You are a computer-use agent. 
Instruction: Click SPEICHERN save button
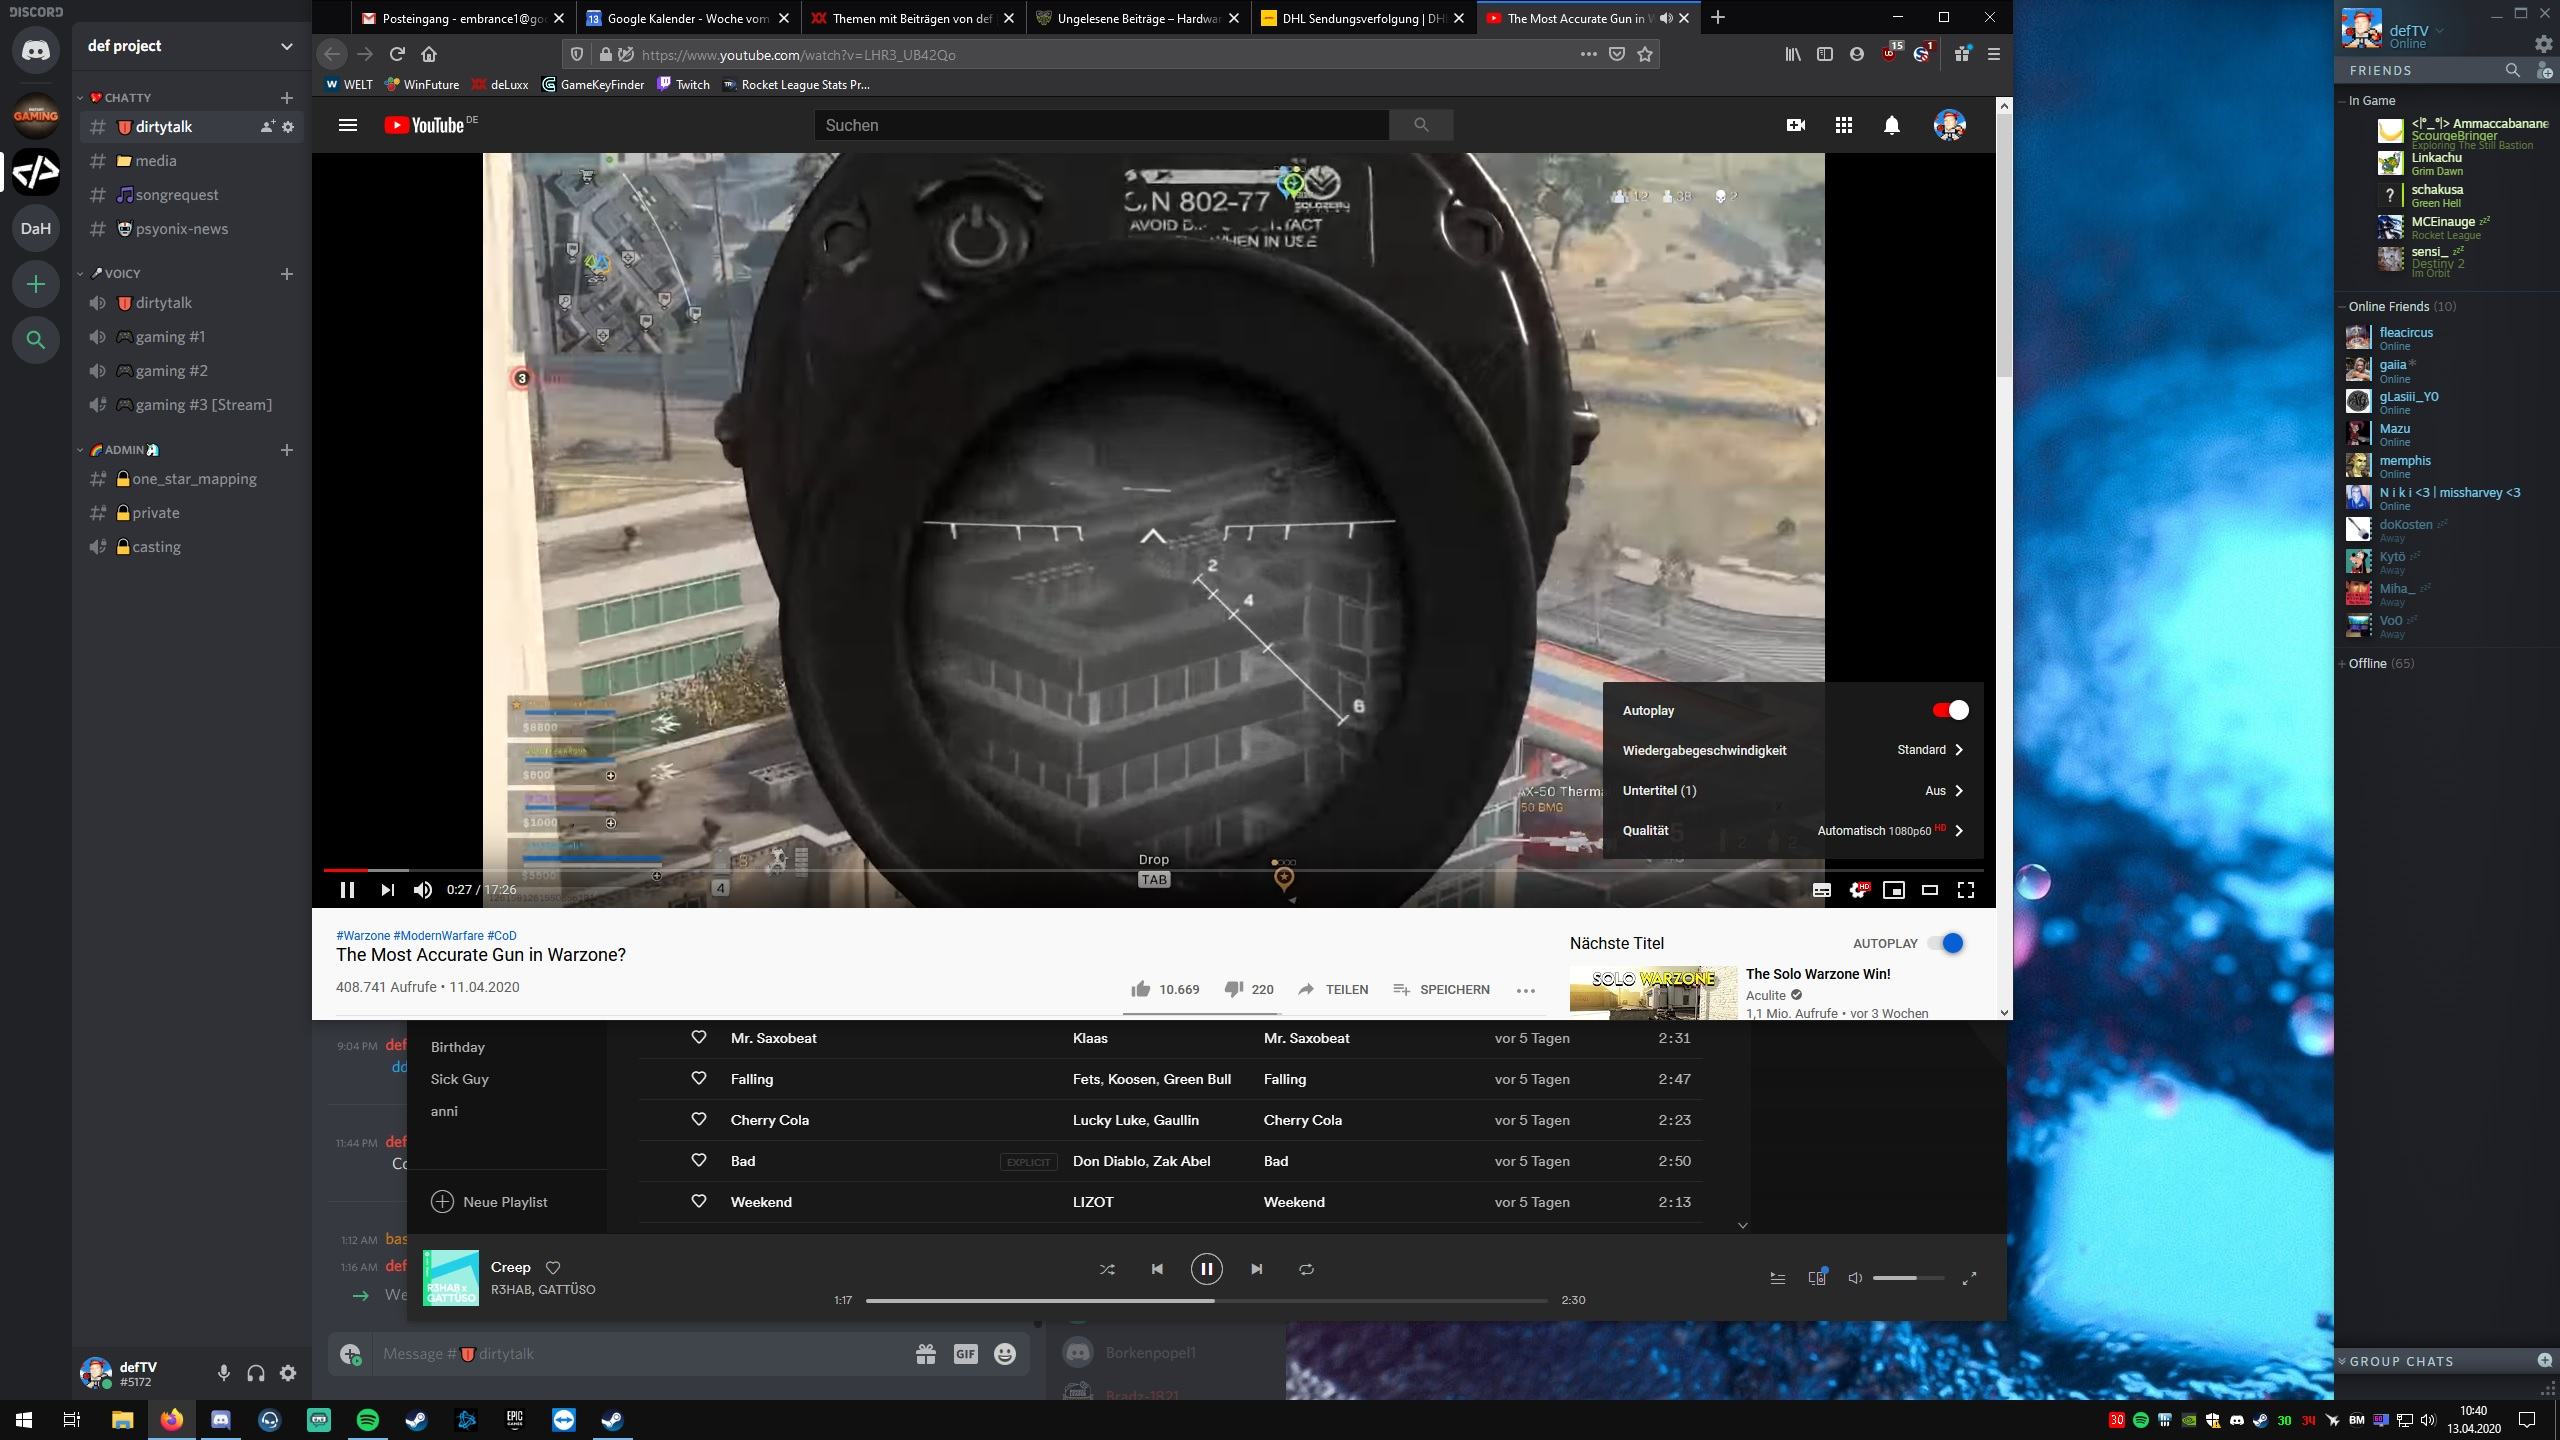tap(1441, 989)
